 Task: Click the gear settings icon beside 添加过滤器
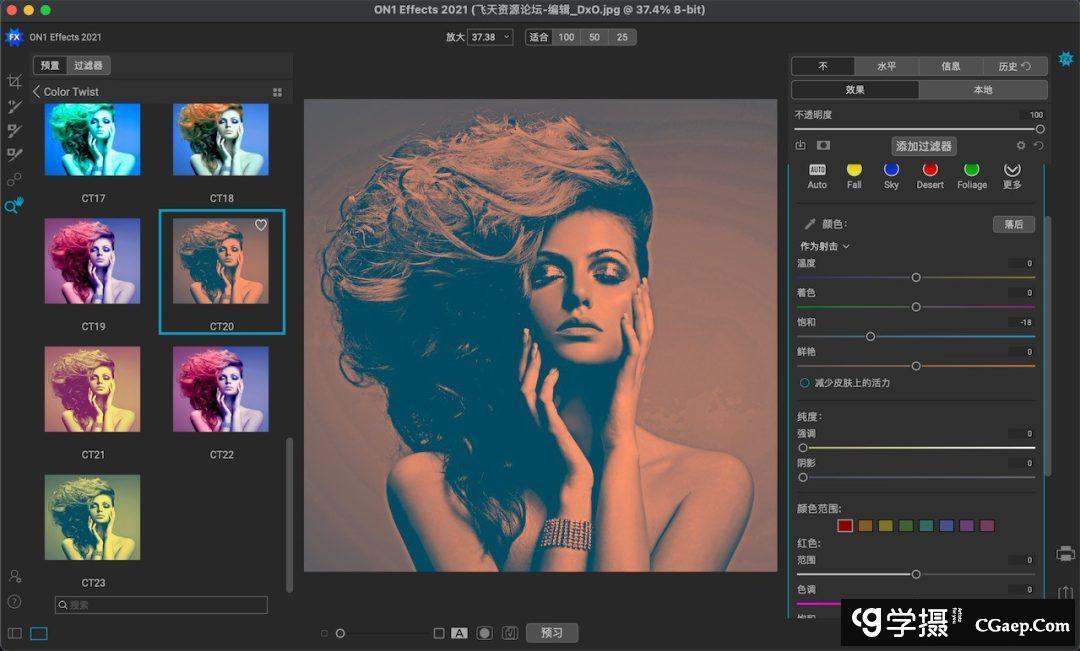[1021, 146]
